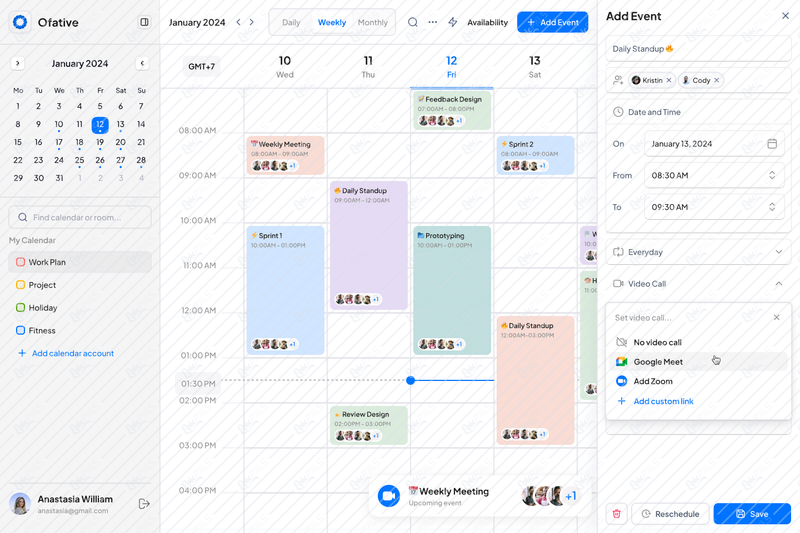Click Add calendar account link
800x533 pixels.
tap(73, 353)
